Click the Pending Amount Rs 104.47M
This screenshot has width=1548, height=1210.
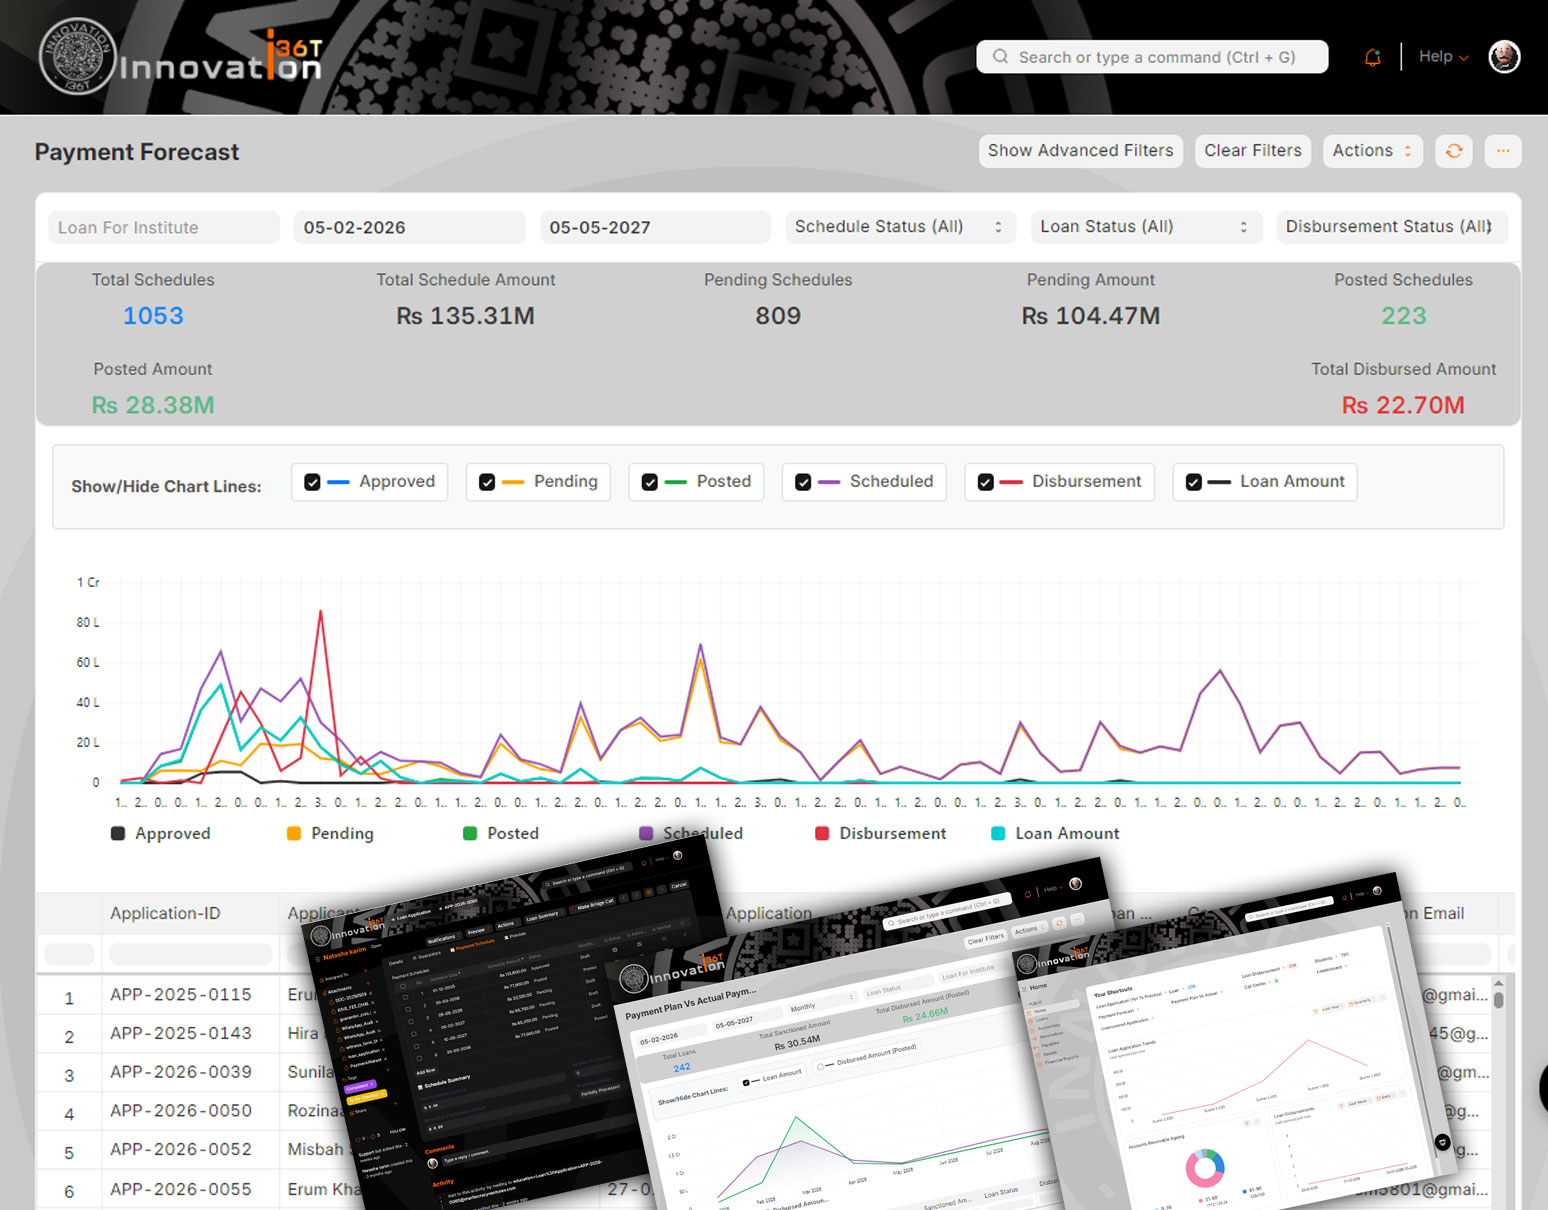coord(1091,316)
